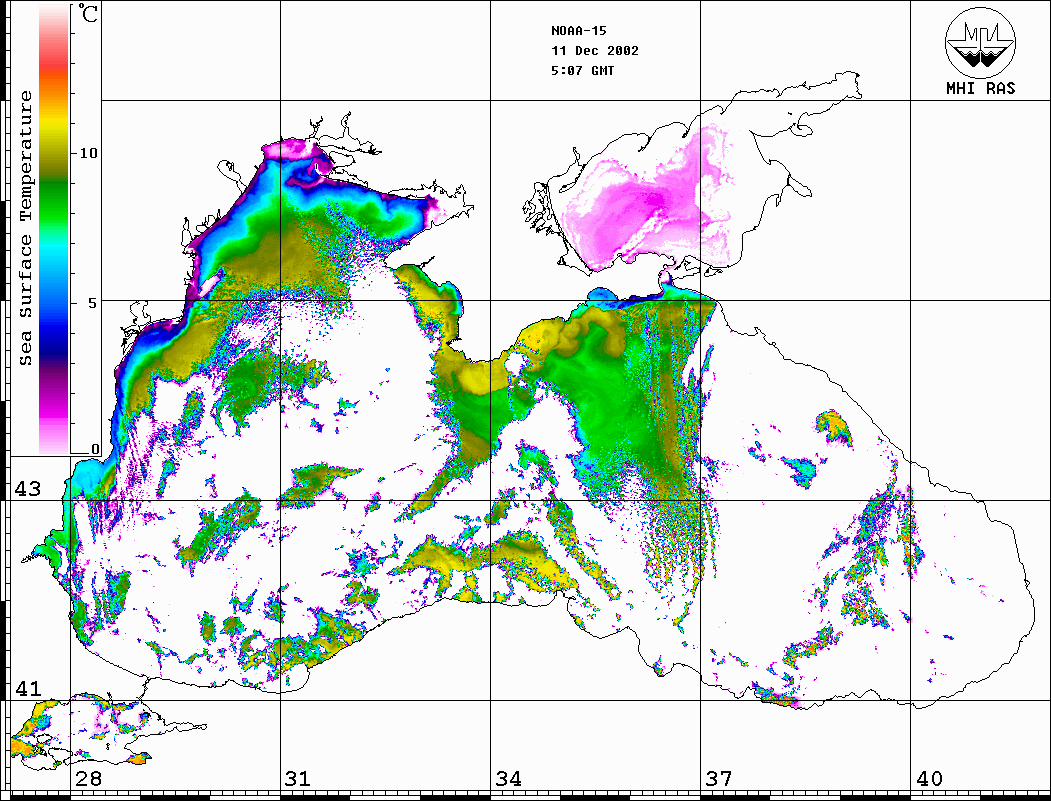Click the 'MHI RAS' caption text

click(981, 88)
